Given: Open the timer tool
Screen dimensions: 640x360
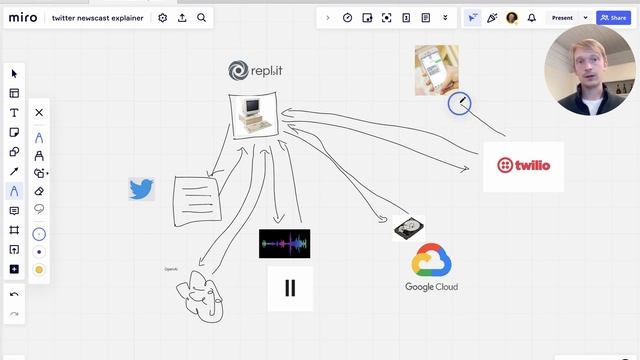Looking at the screenshot, I should [347, 18].
